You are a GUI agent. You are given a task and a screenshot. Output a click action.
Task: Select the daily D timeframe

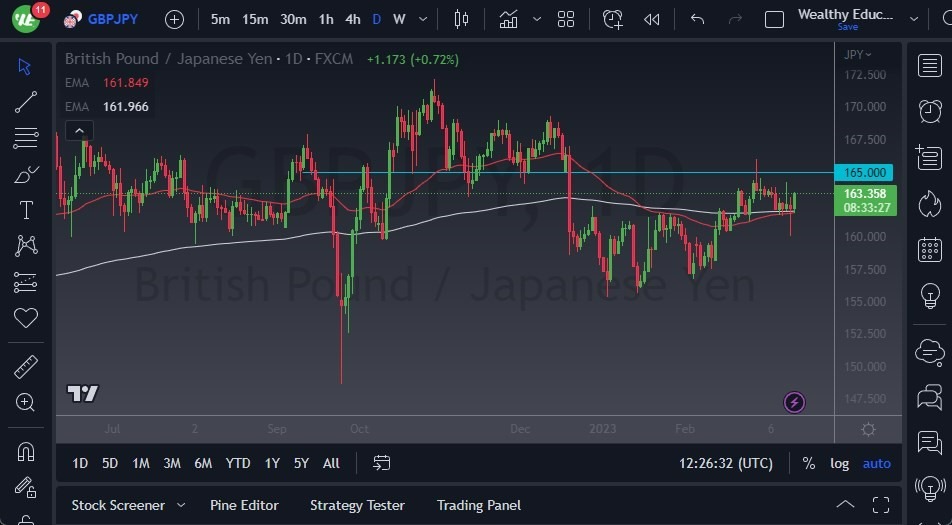[376, 19]
